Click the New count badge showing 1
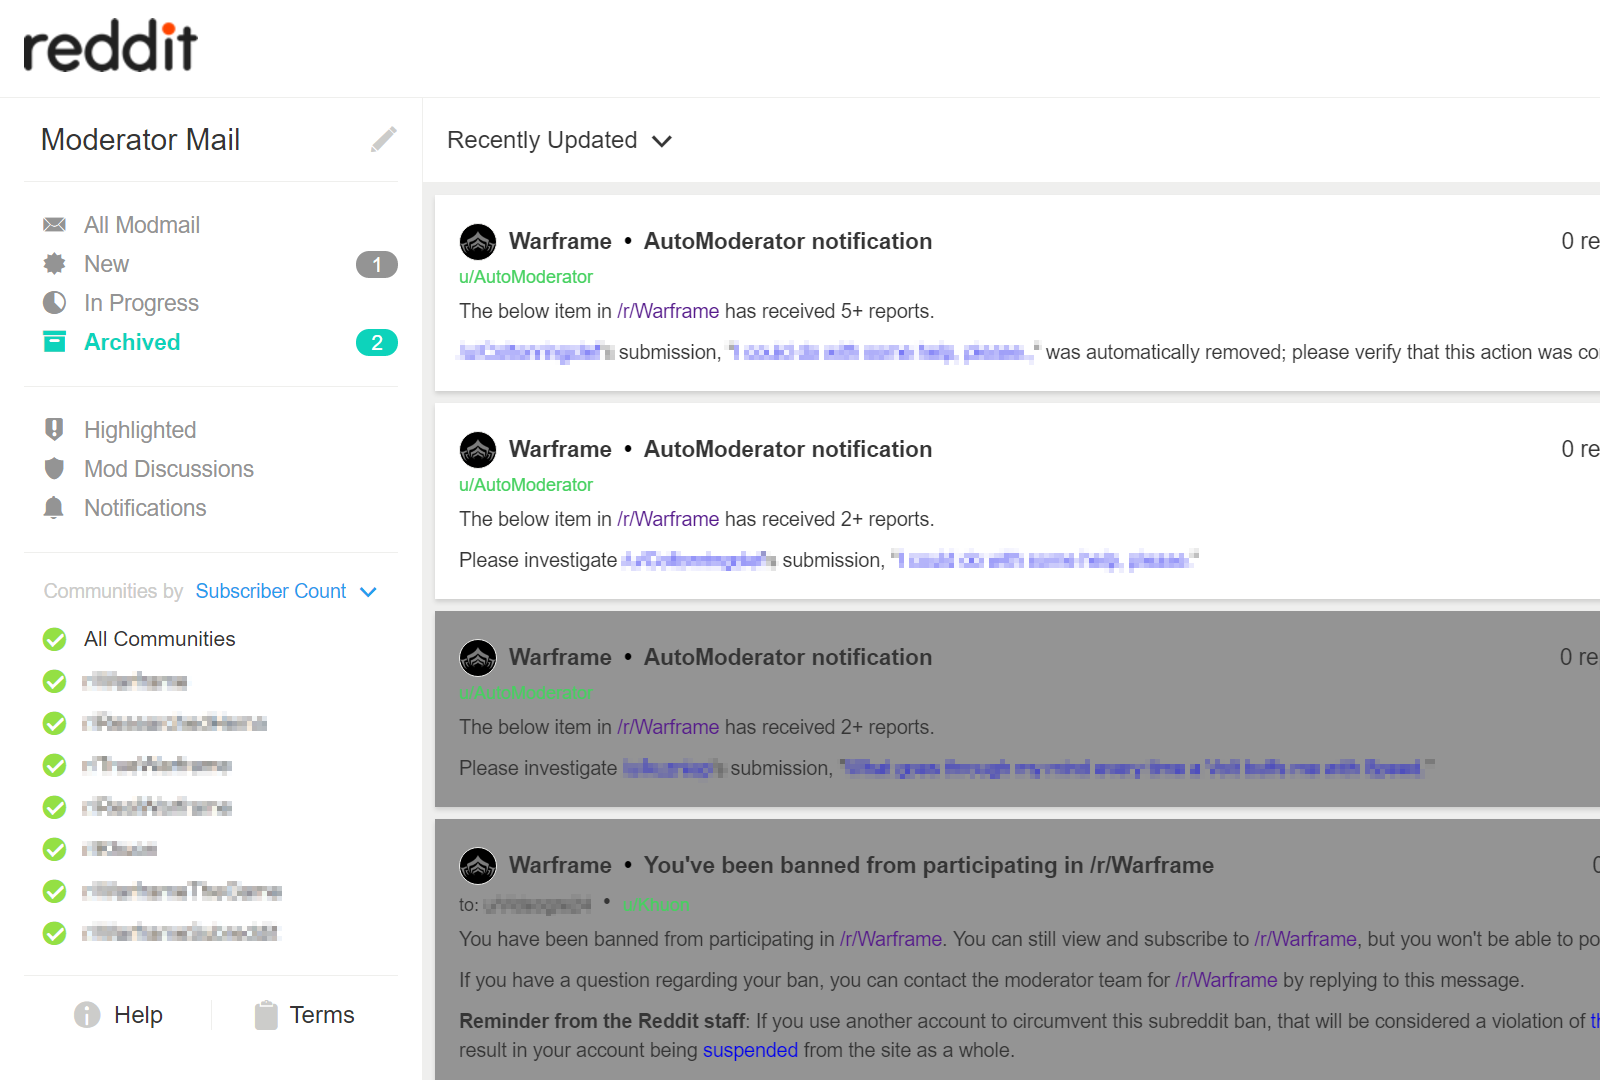1600x1080 pixels. 377,264
